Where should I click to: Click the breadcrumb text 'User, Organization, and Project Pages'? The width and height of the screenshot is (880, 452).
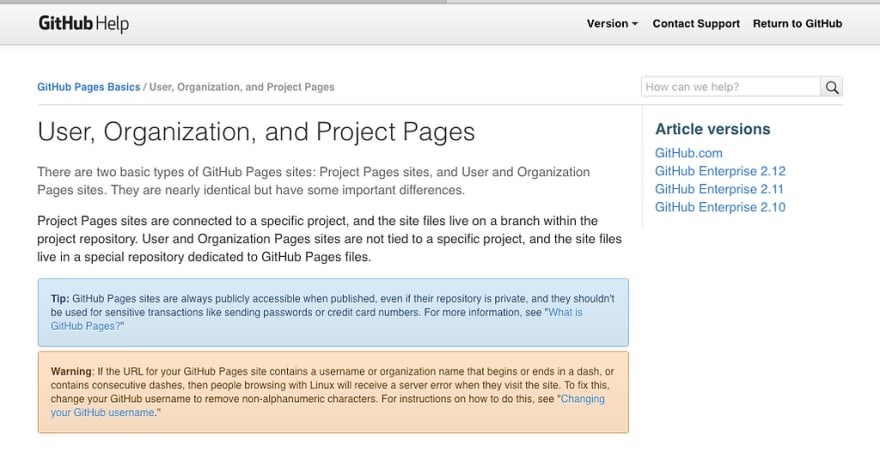242,87
